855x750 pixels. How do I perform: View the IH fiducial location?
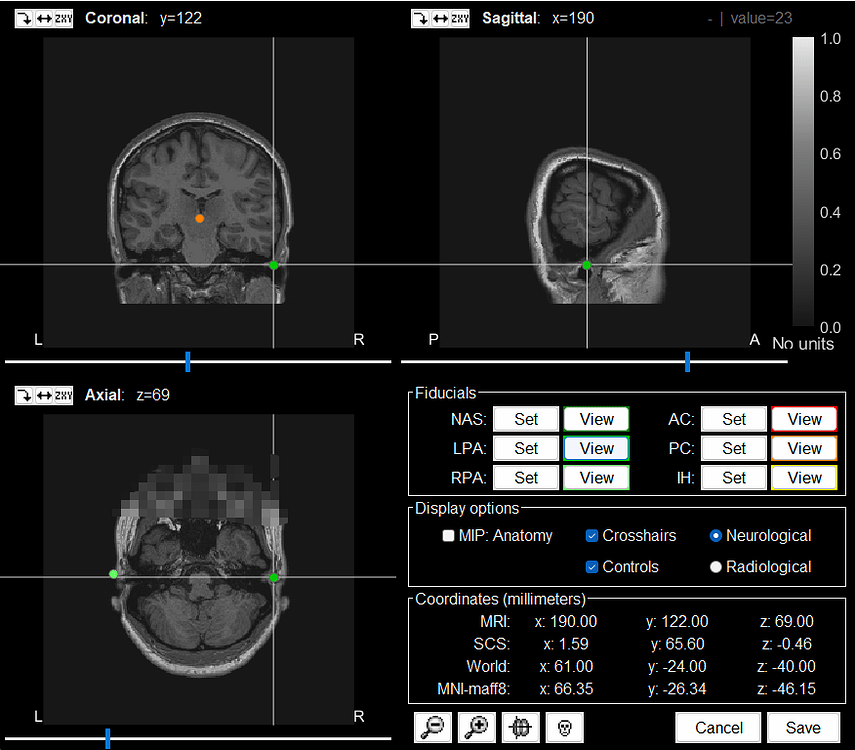coord(804,478)
